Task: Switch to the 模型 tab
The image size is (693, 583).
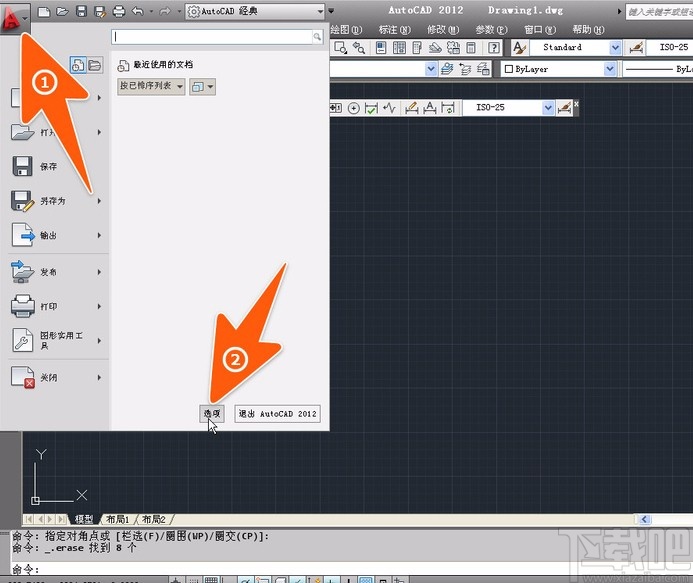Action: click(84, 519)
